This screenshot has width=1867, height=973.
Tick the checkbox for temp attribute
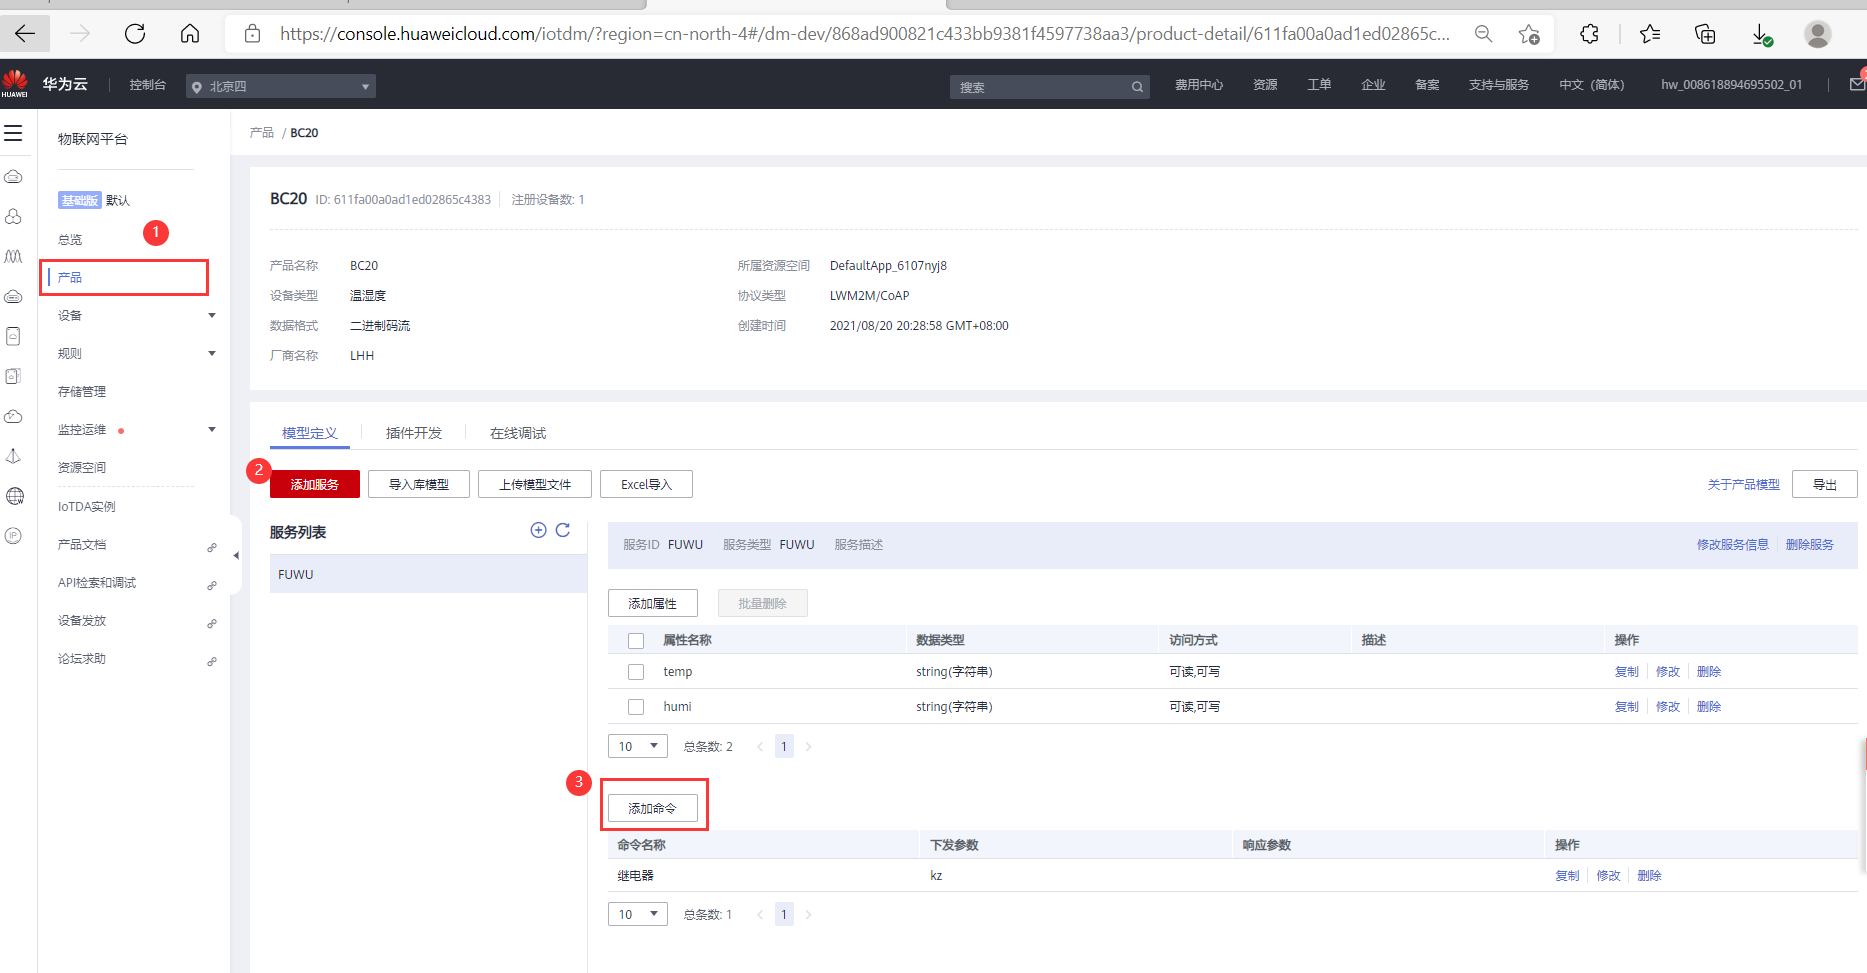pos(636,672)
